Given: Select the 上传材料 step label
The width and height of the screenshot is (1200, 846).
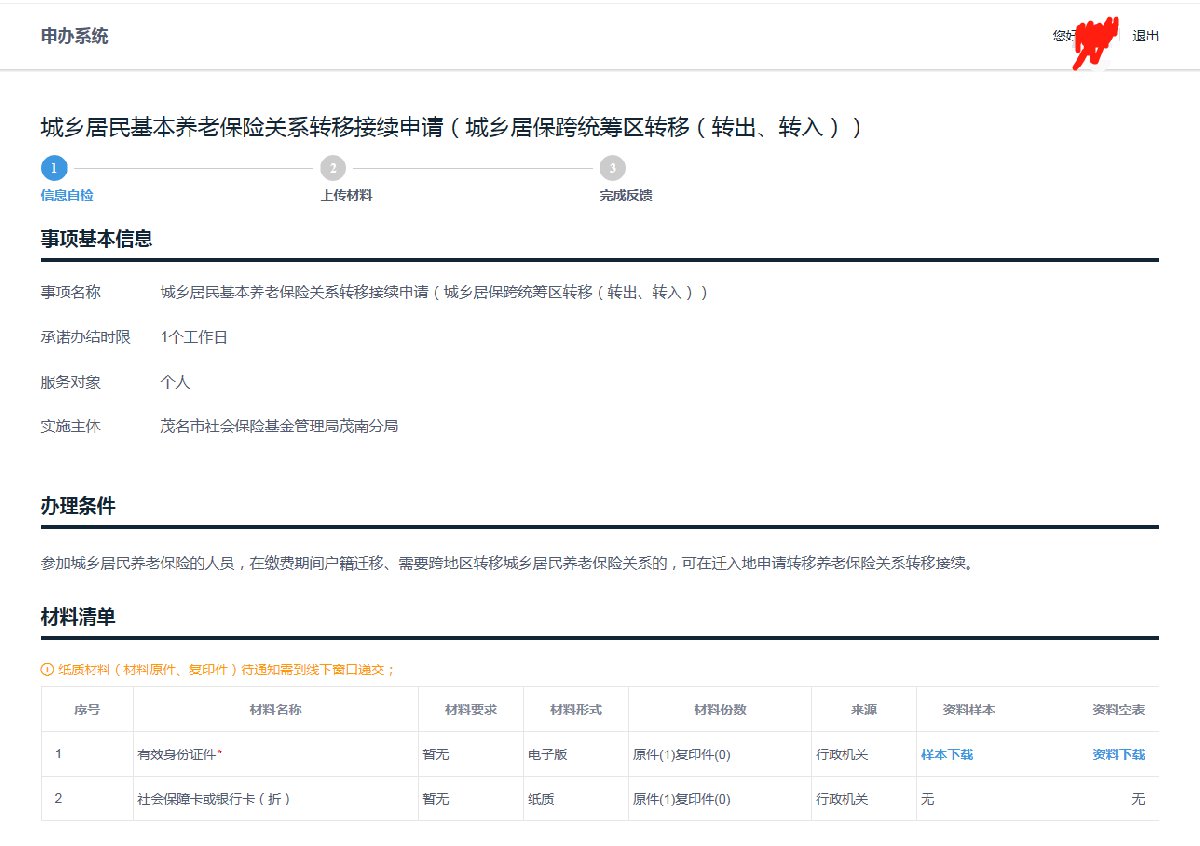Looking at the screenshot, I should pyautogui.click(x=346, y=196).
